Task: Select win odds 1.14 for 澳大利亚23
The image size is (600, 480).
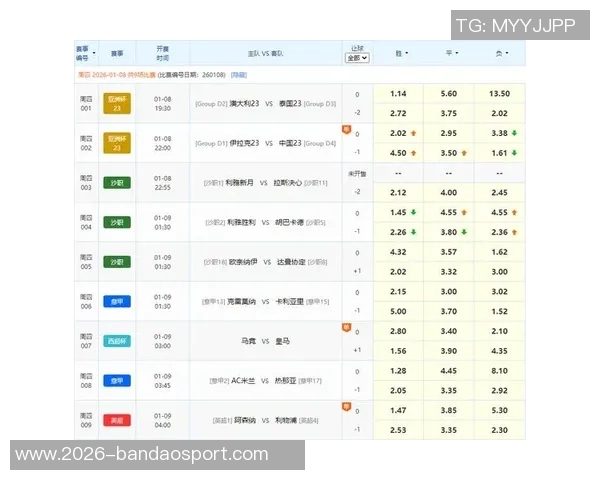Action: pyautogui.click(x=398, y=94)
